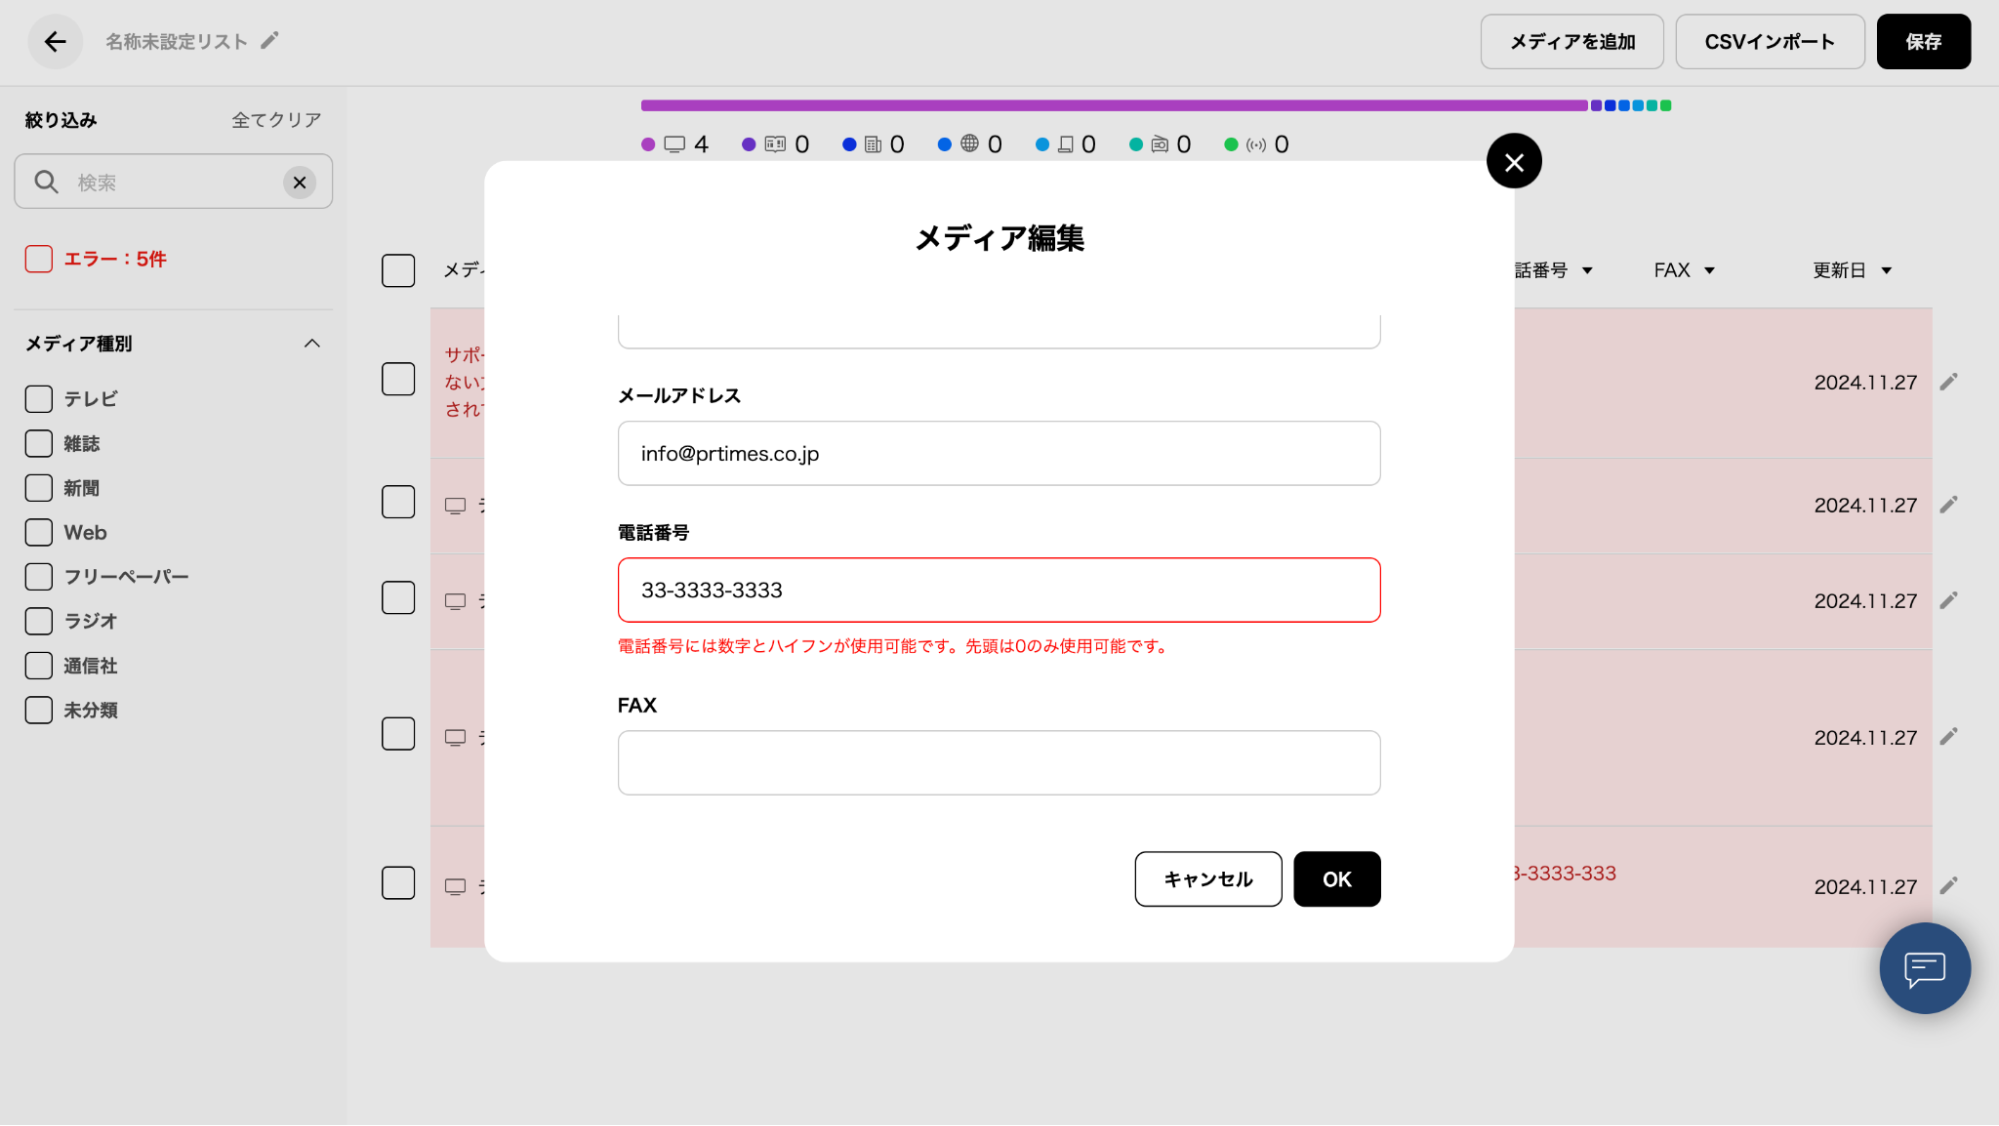Click キャンセル in the edit dialog

pyautogui.click(x=1207, y=879)
